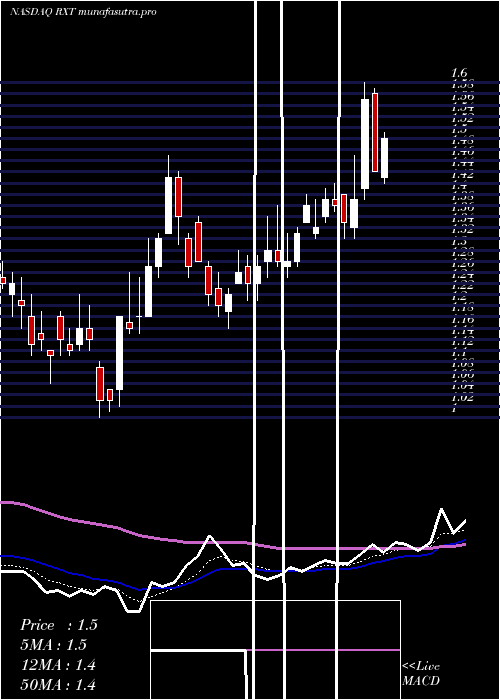Click the 1.02 price axis label
500x700 pixels.
click(x=462, y=397)
